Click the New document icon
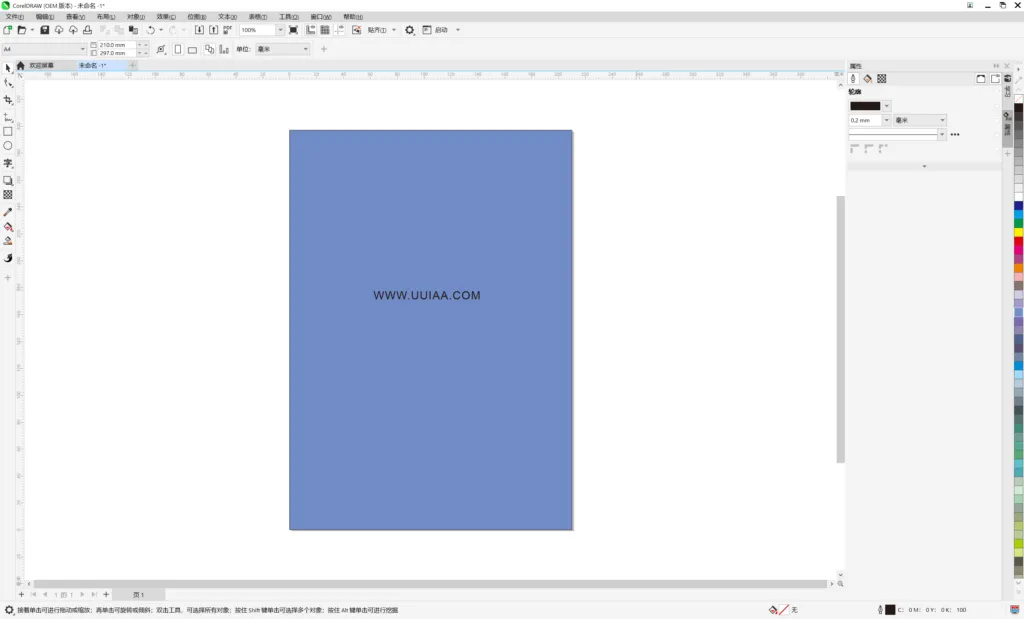The image size is (1024, 619). [7, 30]
